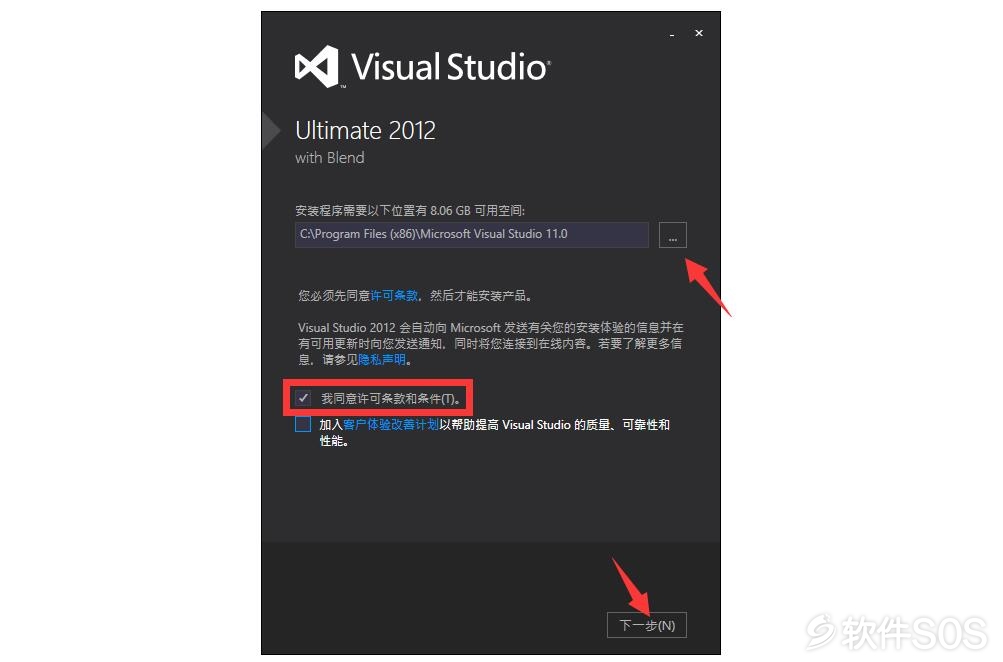Open the 客户体验改善计划 link
Screen dimensions: 1003x662
[x=391, y=425]
